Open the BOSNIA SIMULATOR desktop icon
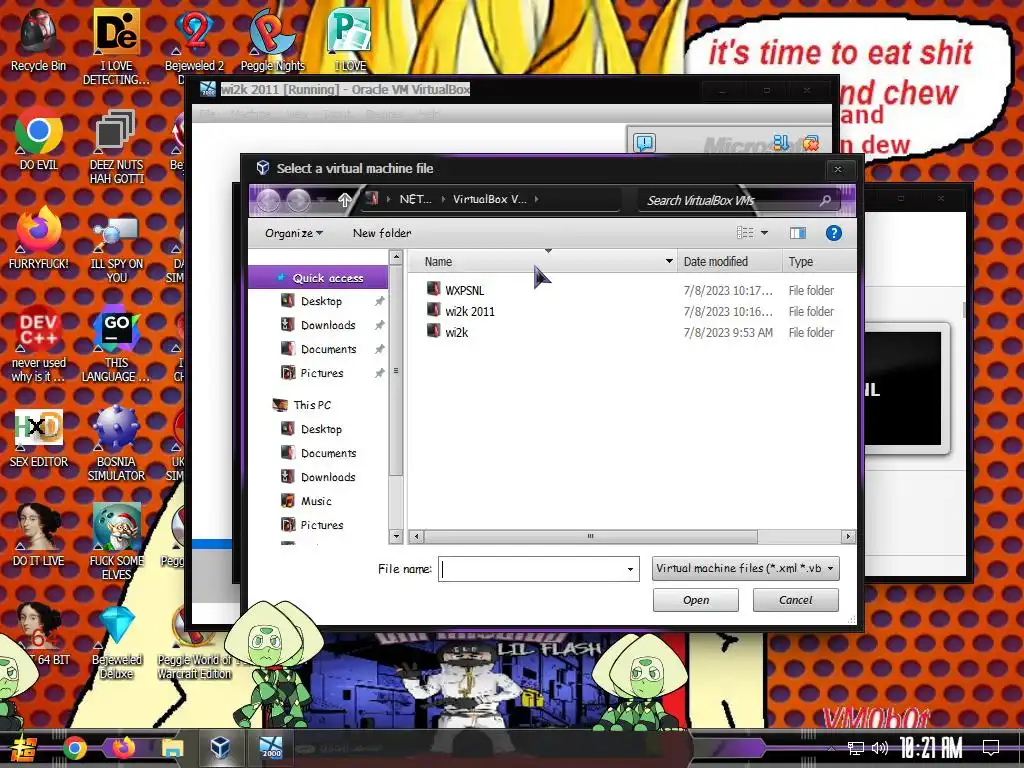The height and width of the screenshot is (768, 1024). pos(116,444)
